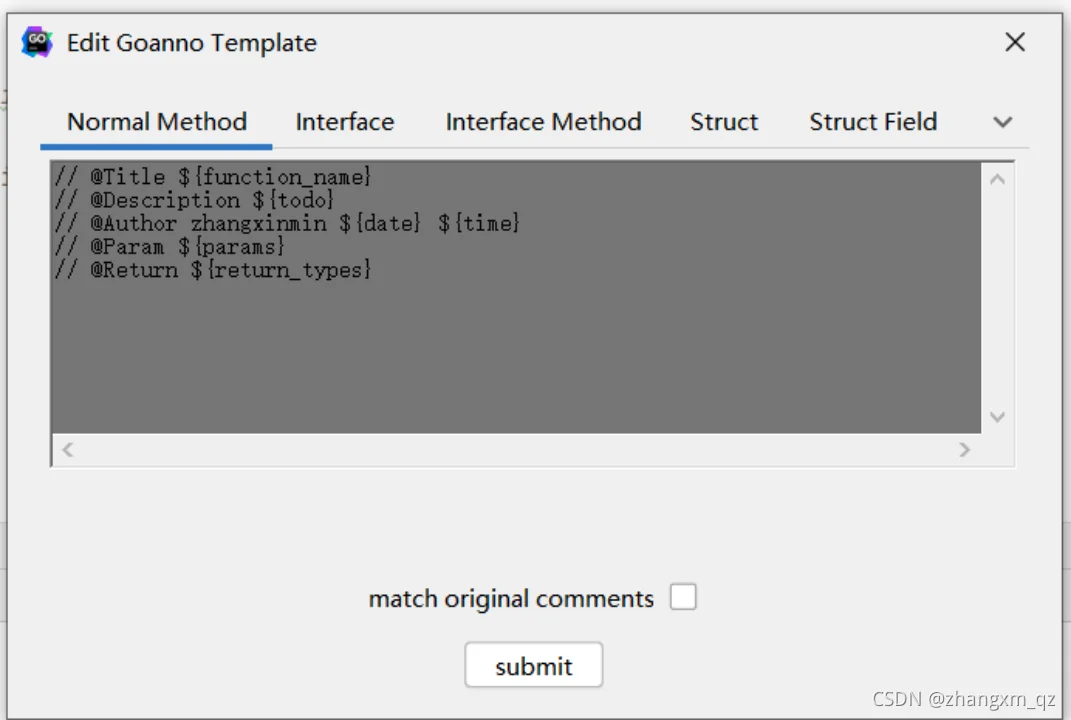Place cursor in the @Title template line
Viewport: 1071px width, 720px height.
(x=213, y=177)
